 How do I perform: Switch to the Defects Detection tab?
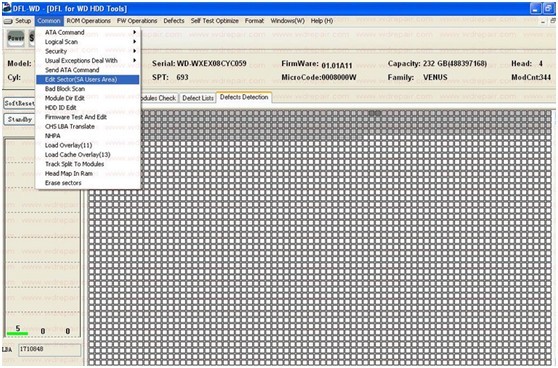click(x=244, y=97)
